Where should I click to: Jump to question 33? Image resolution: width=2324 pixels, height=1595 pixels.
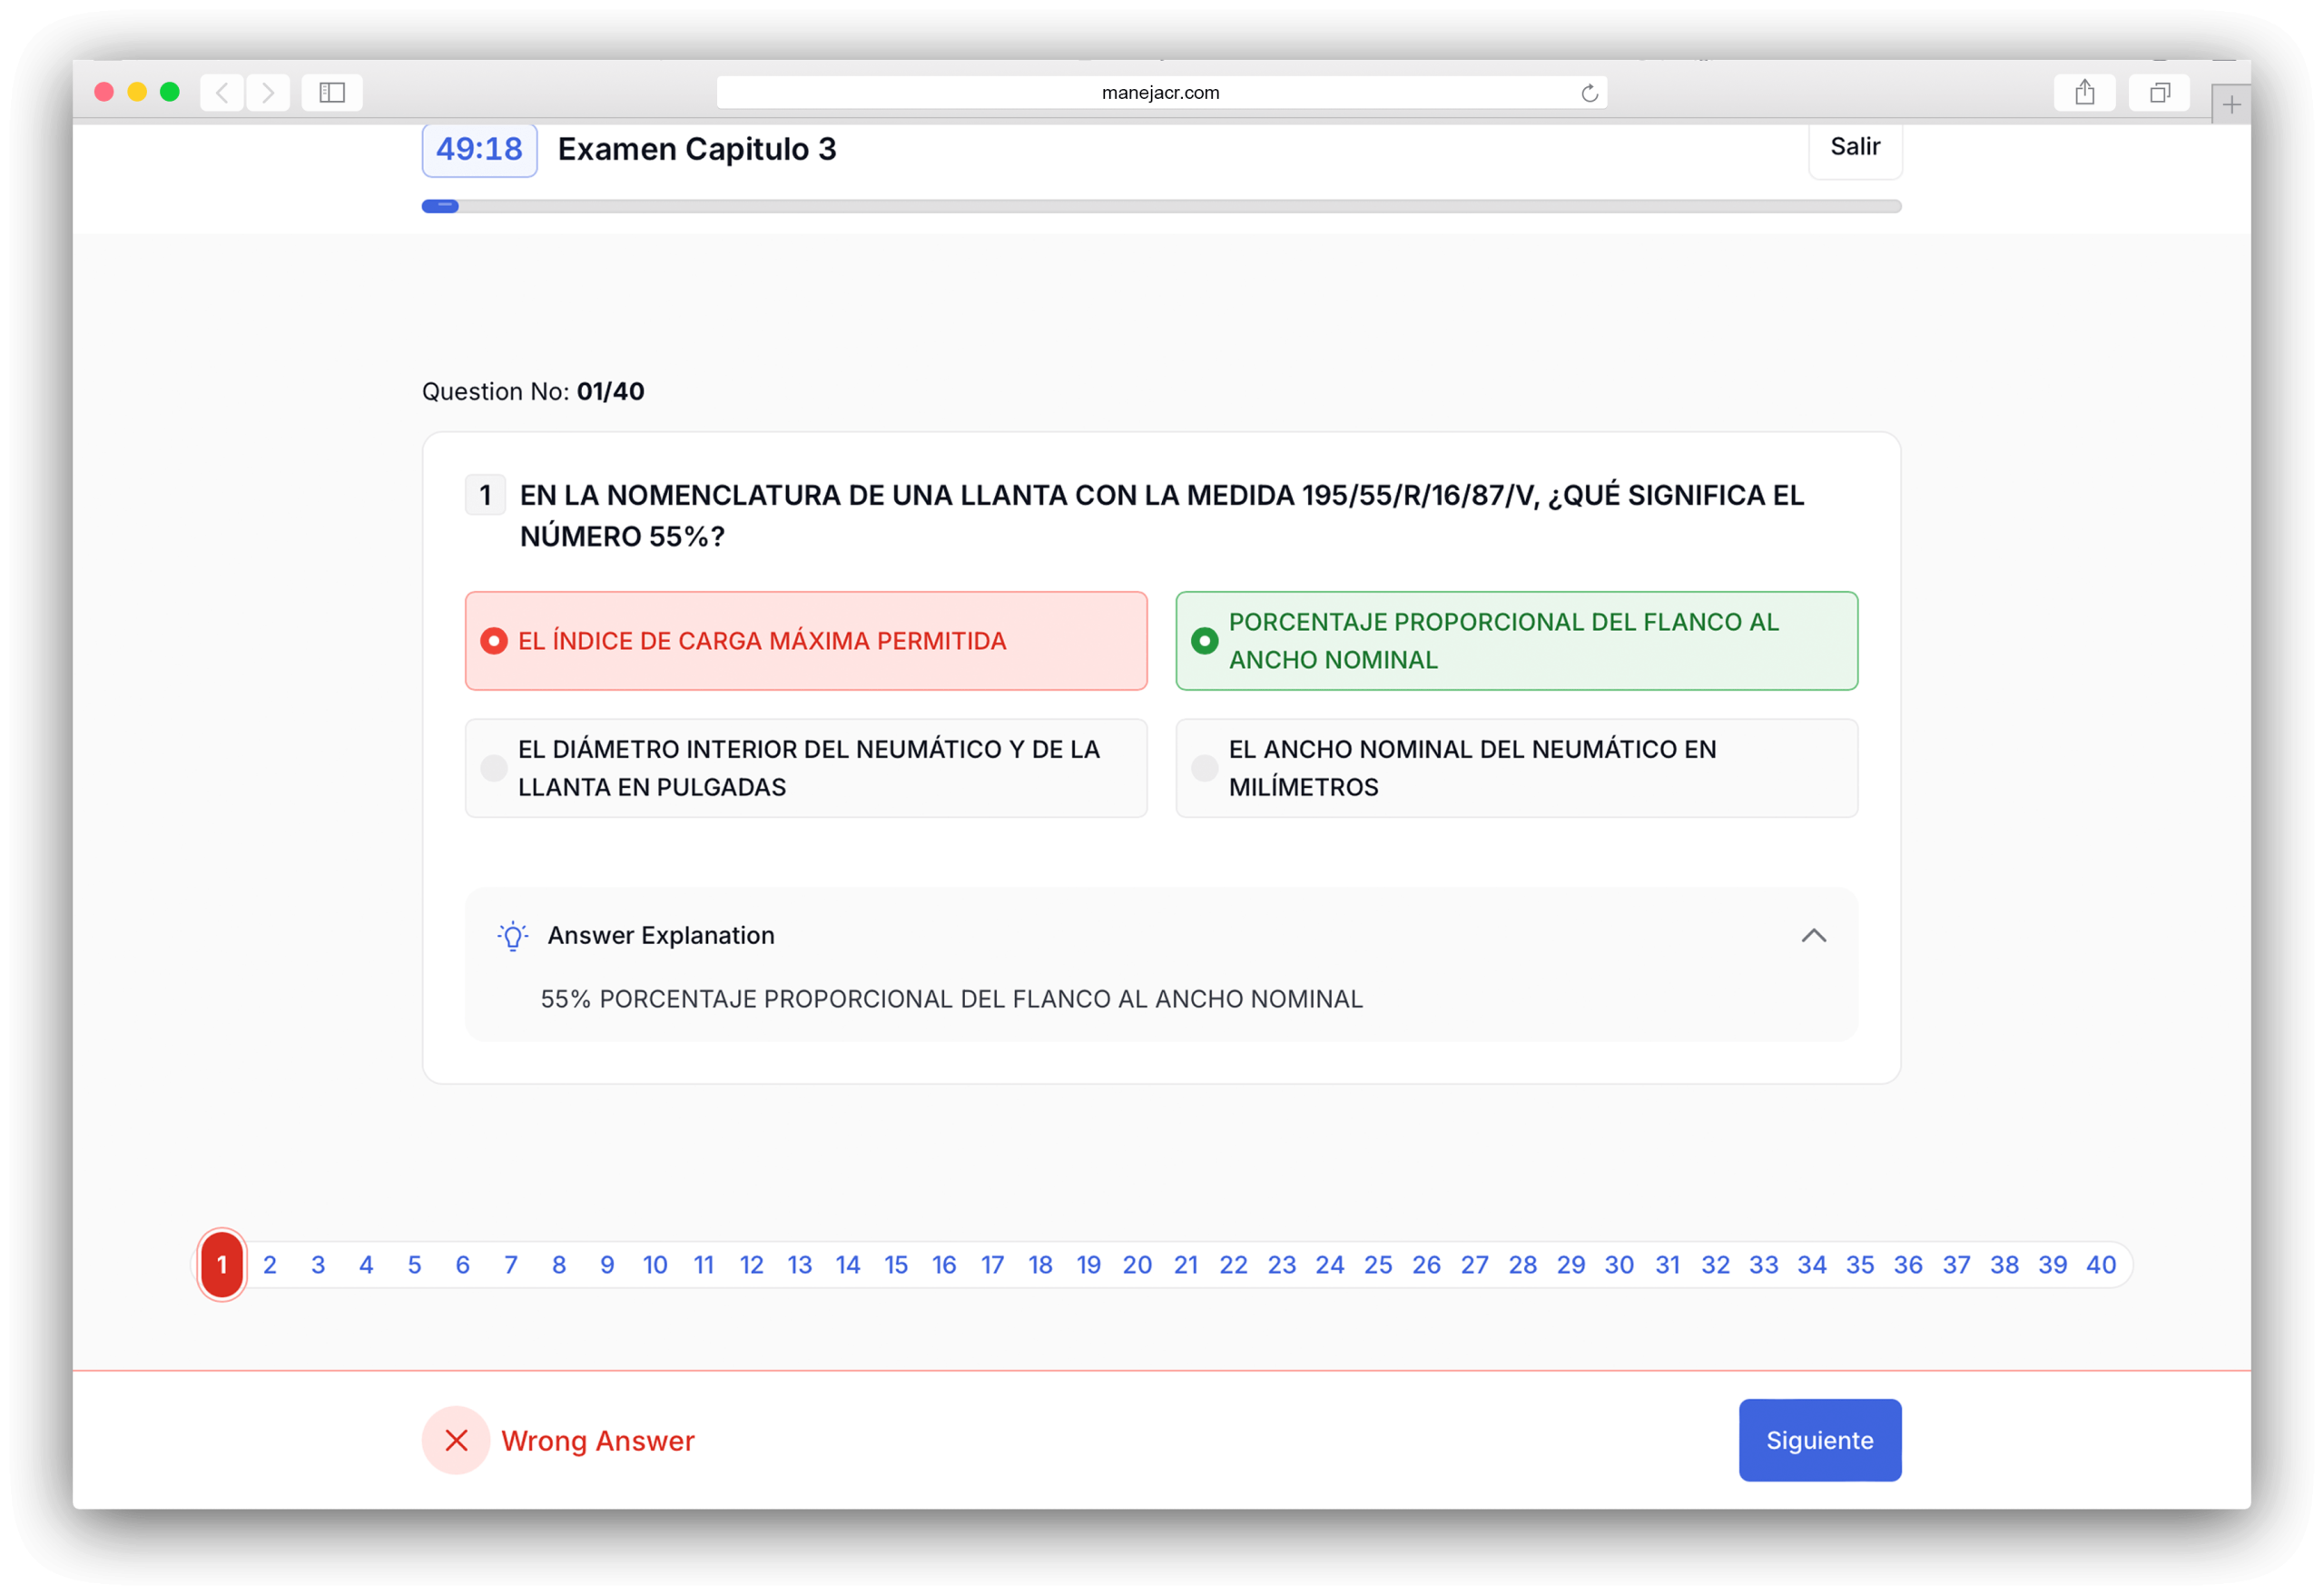pyautogui.click(x=1764, y=1265)
